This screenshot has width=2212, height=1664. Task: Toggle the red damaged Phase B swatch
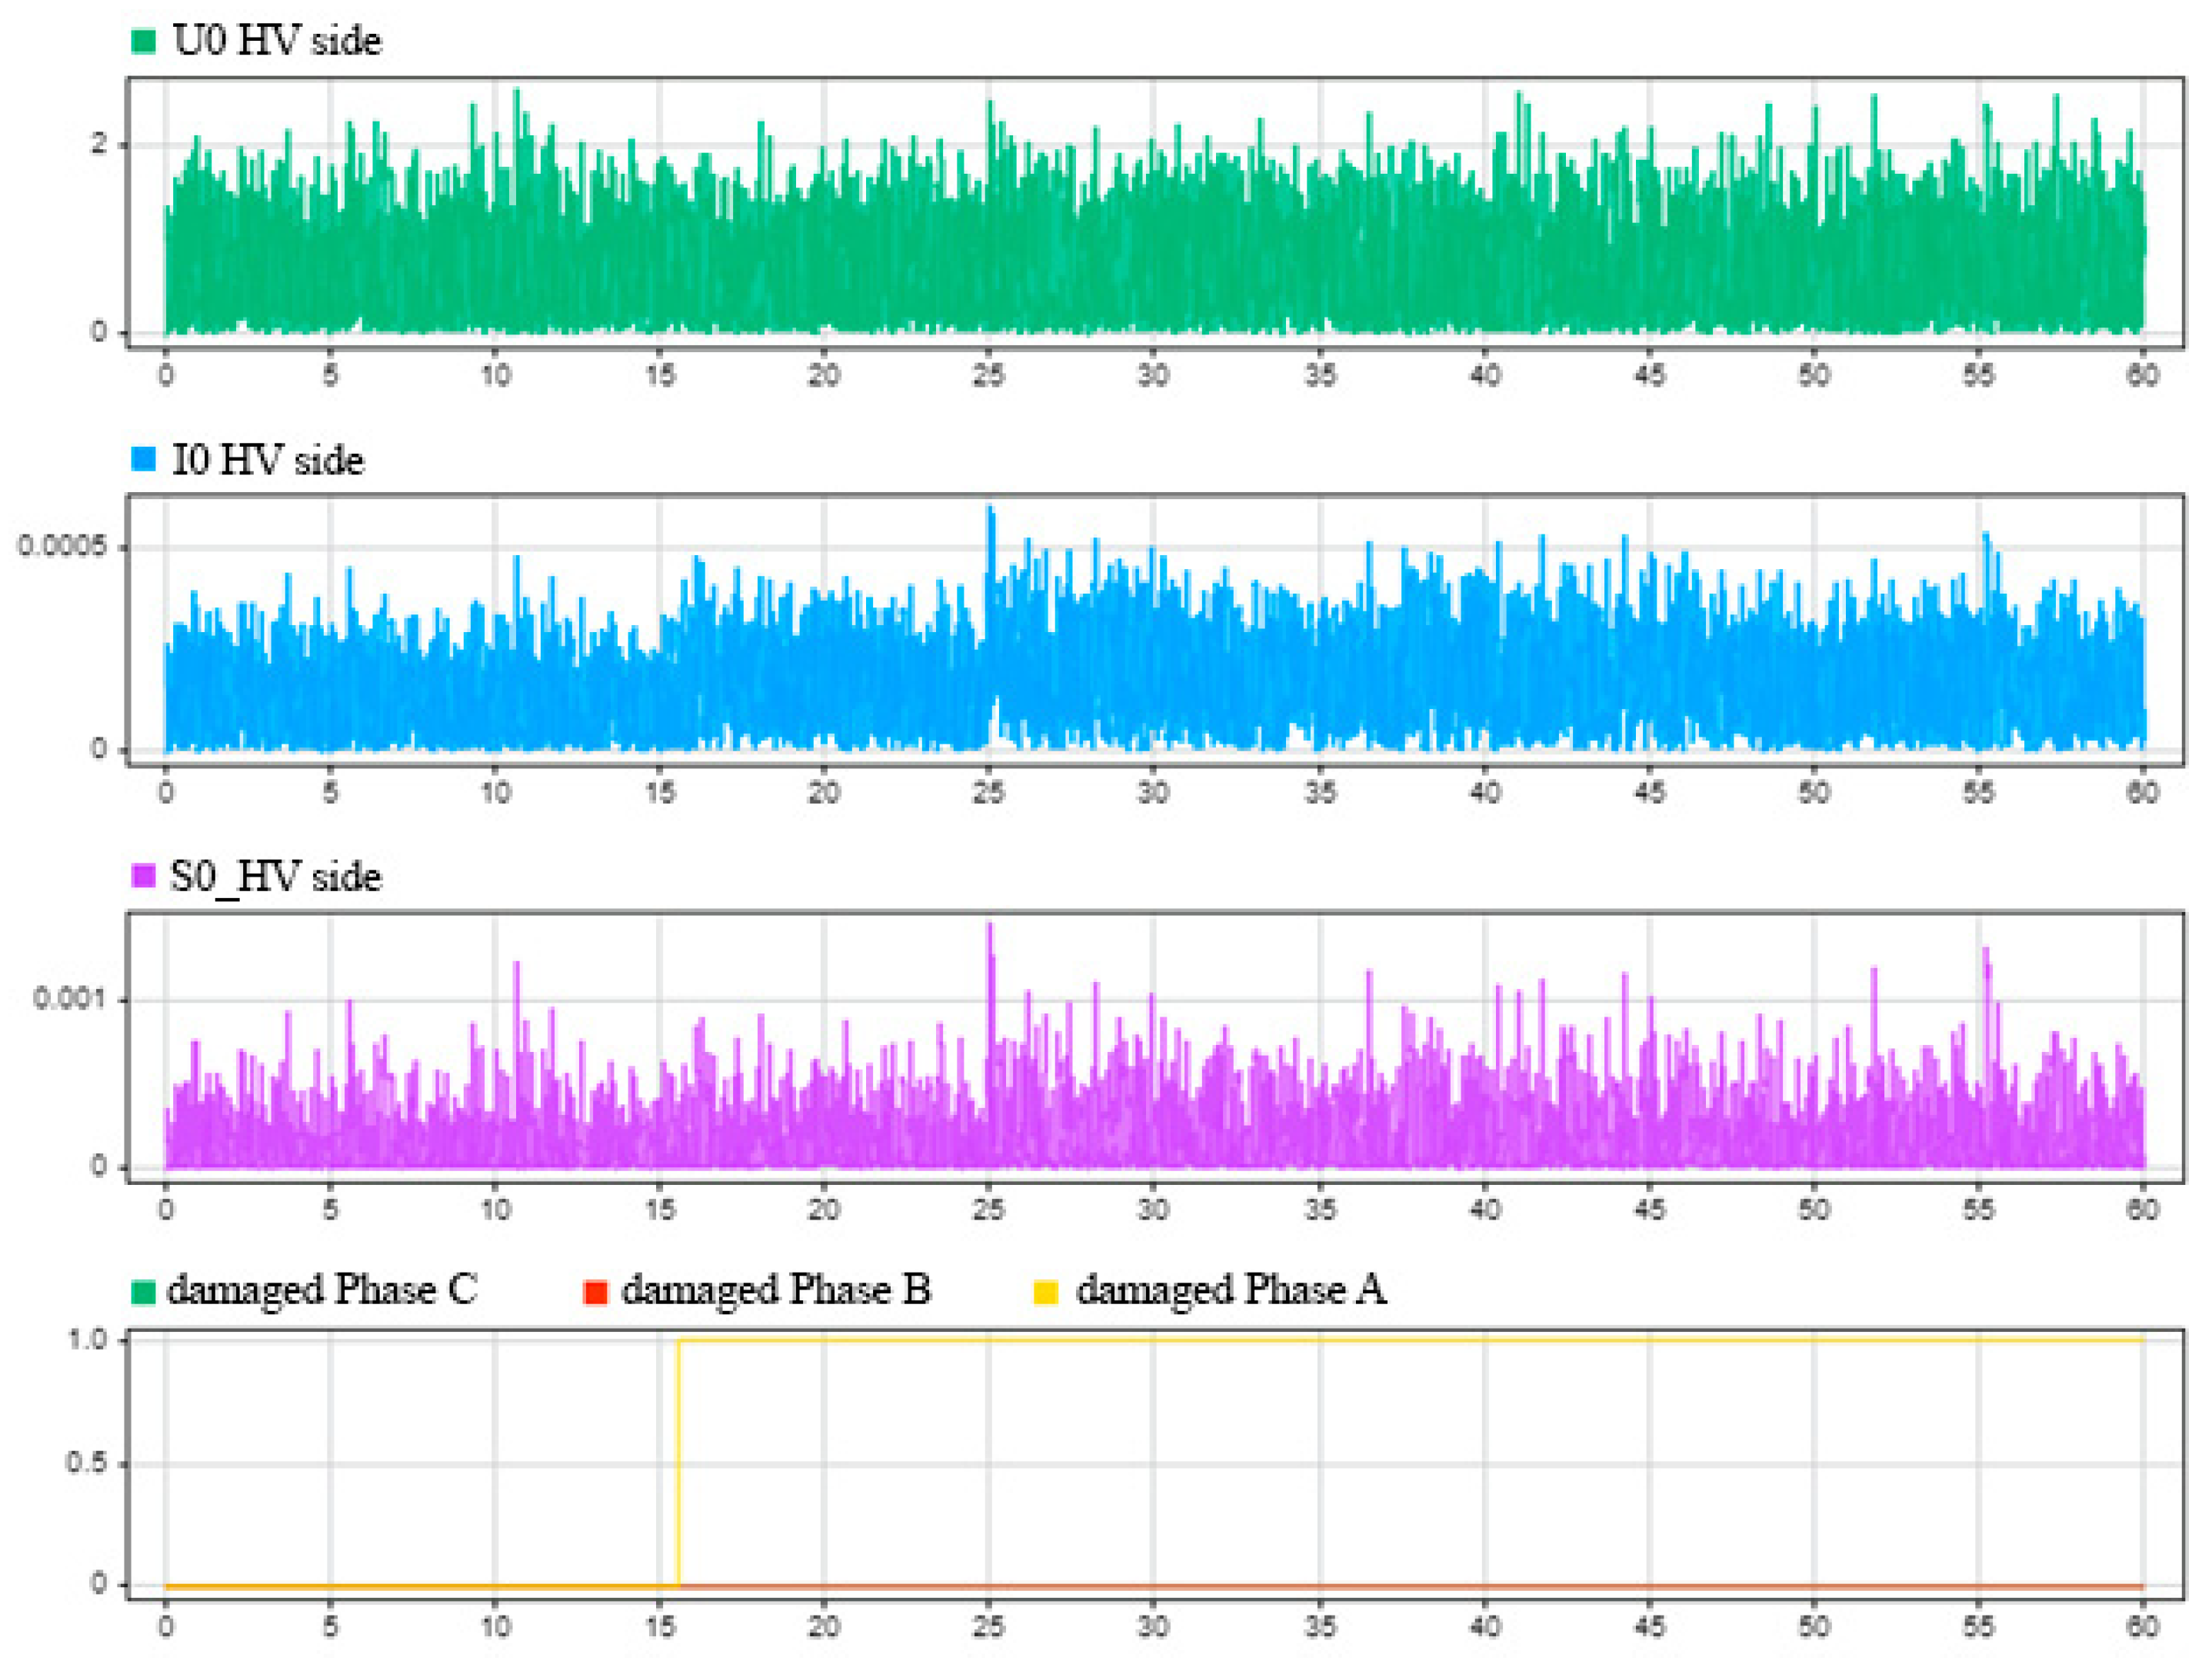click(x=596, y=1292)
